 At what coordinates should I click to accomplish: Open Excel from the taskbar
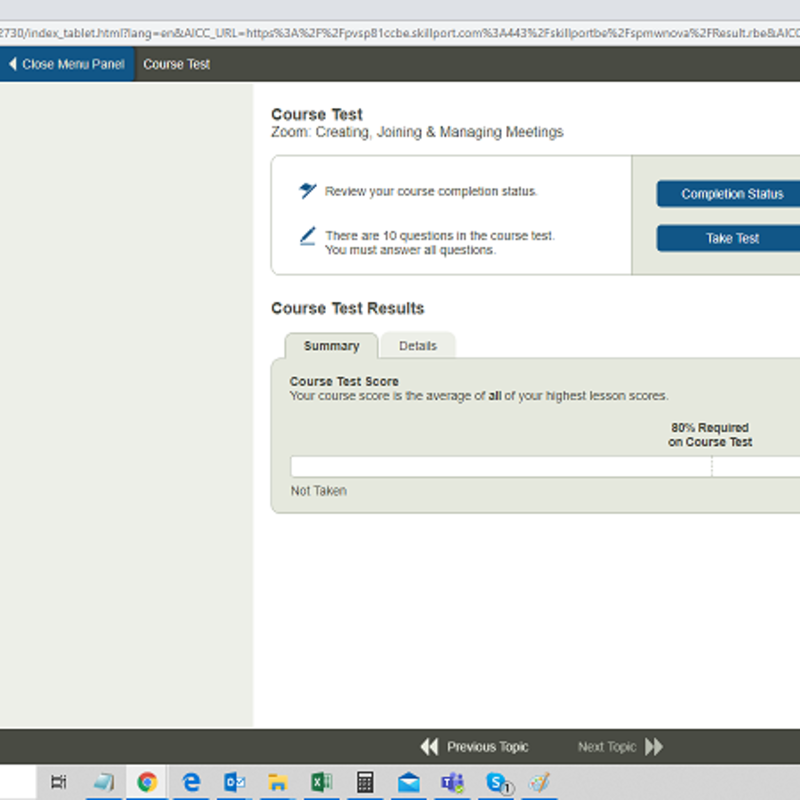click(x=322, y=782)
